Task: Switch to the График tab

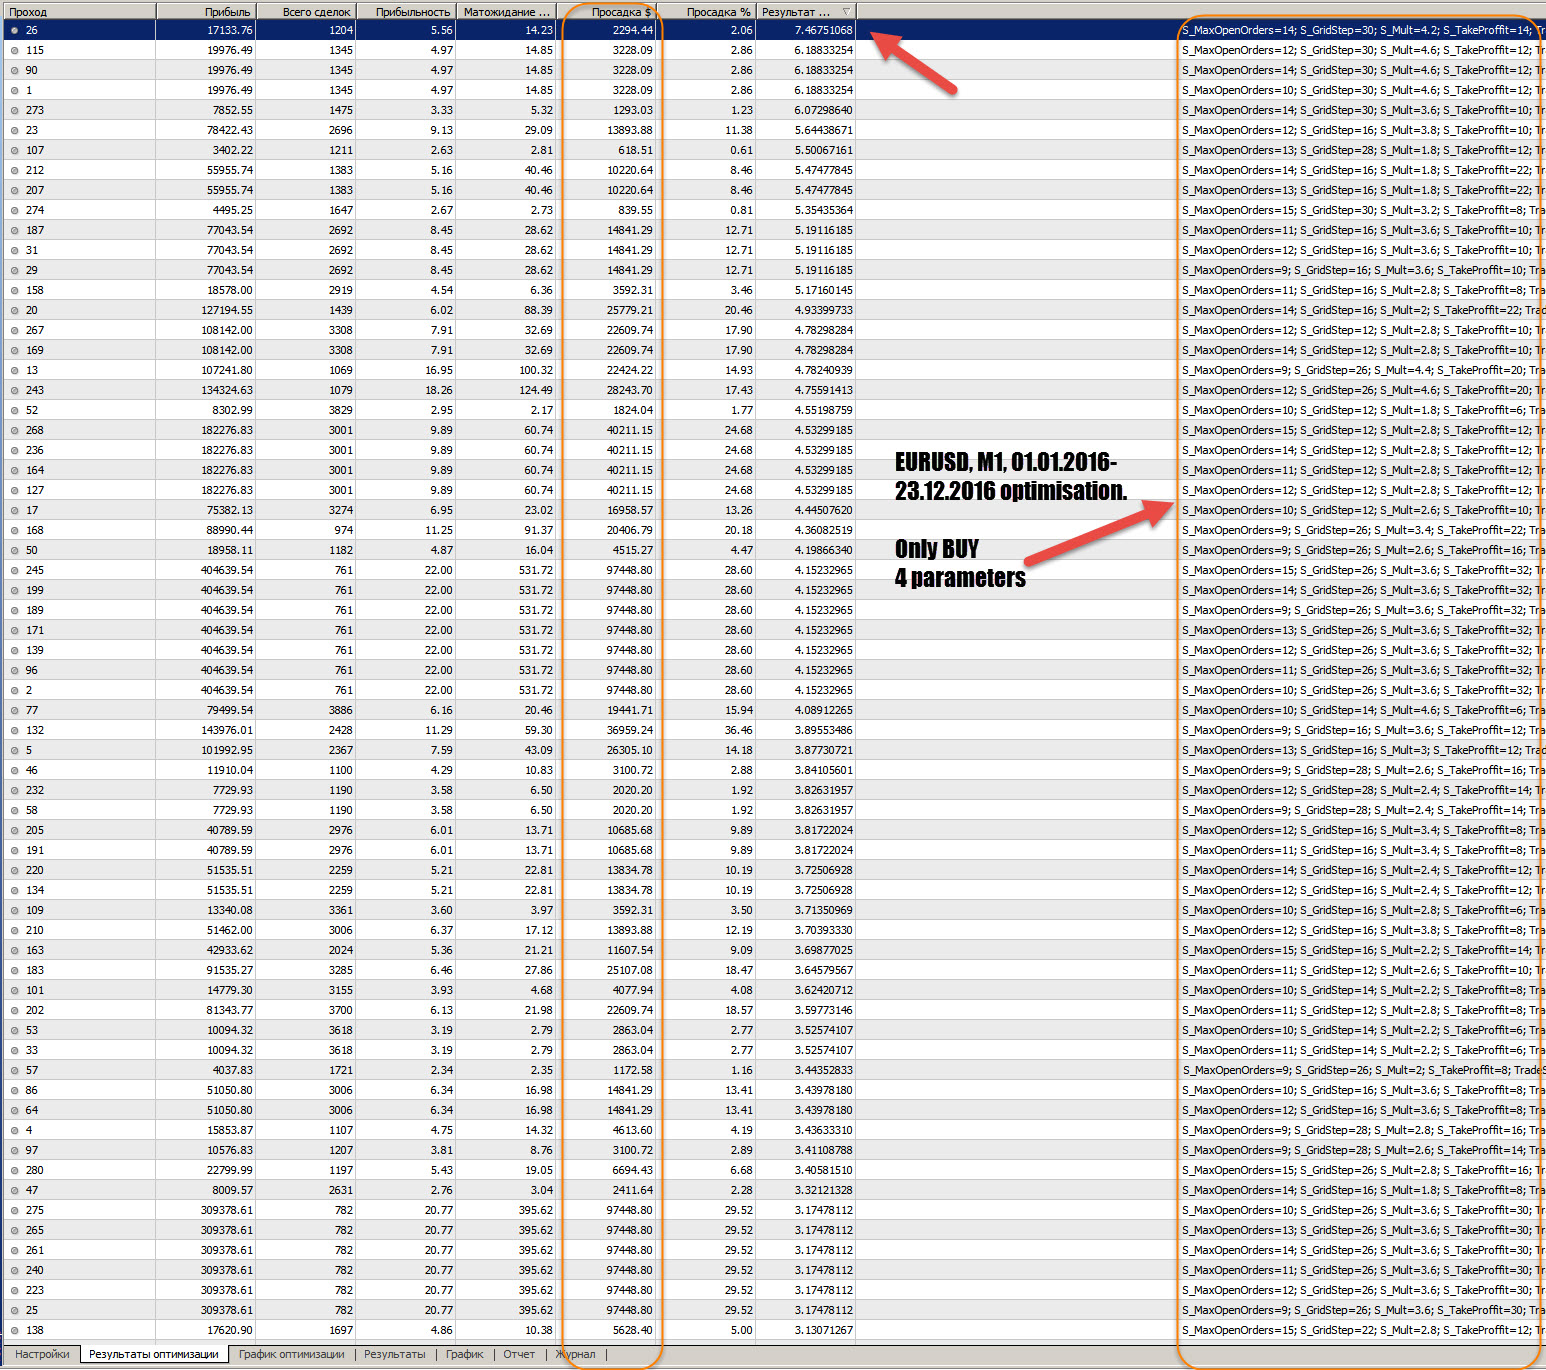Action: [464, 1354]
